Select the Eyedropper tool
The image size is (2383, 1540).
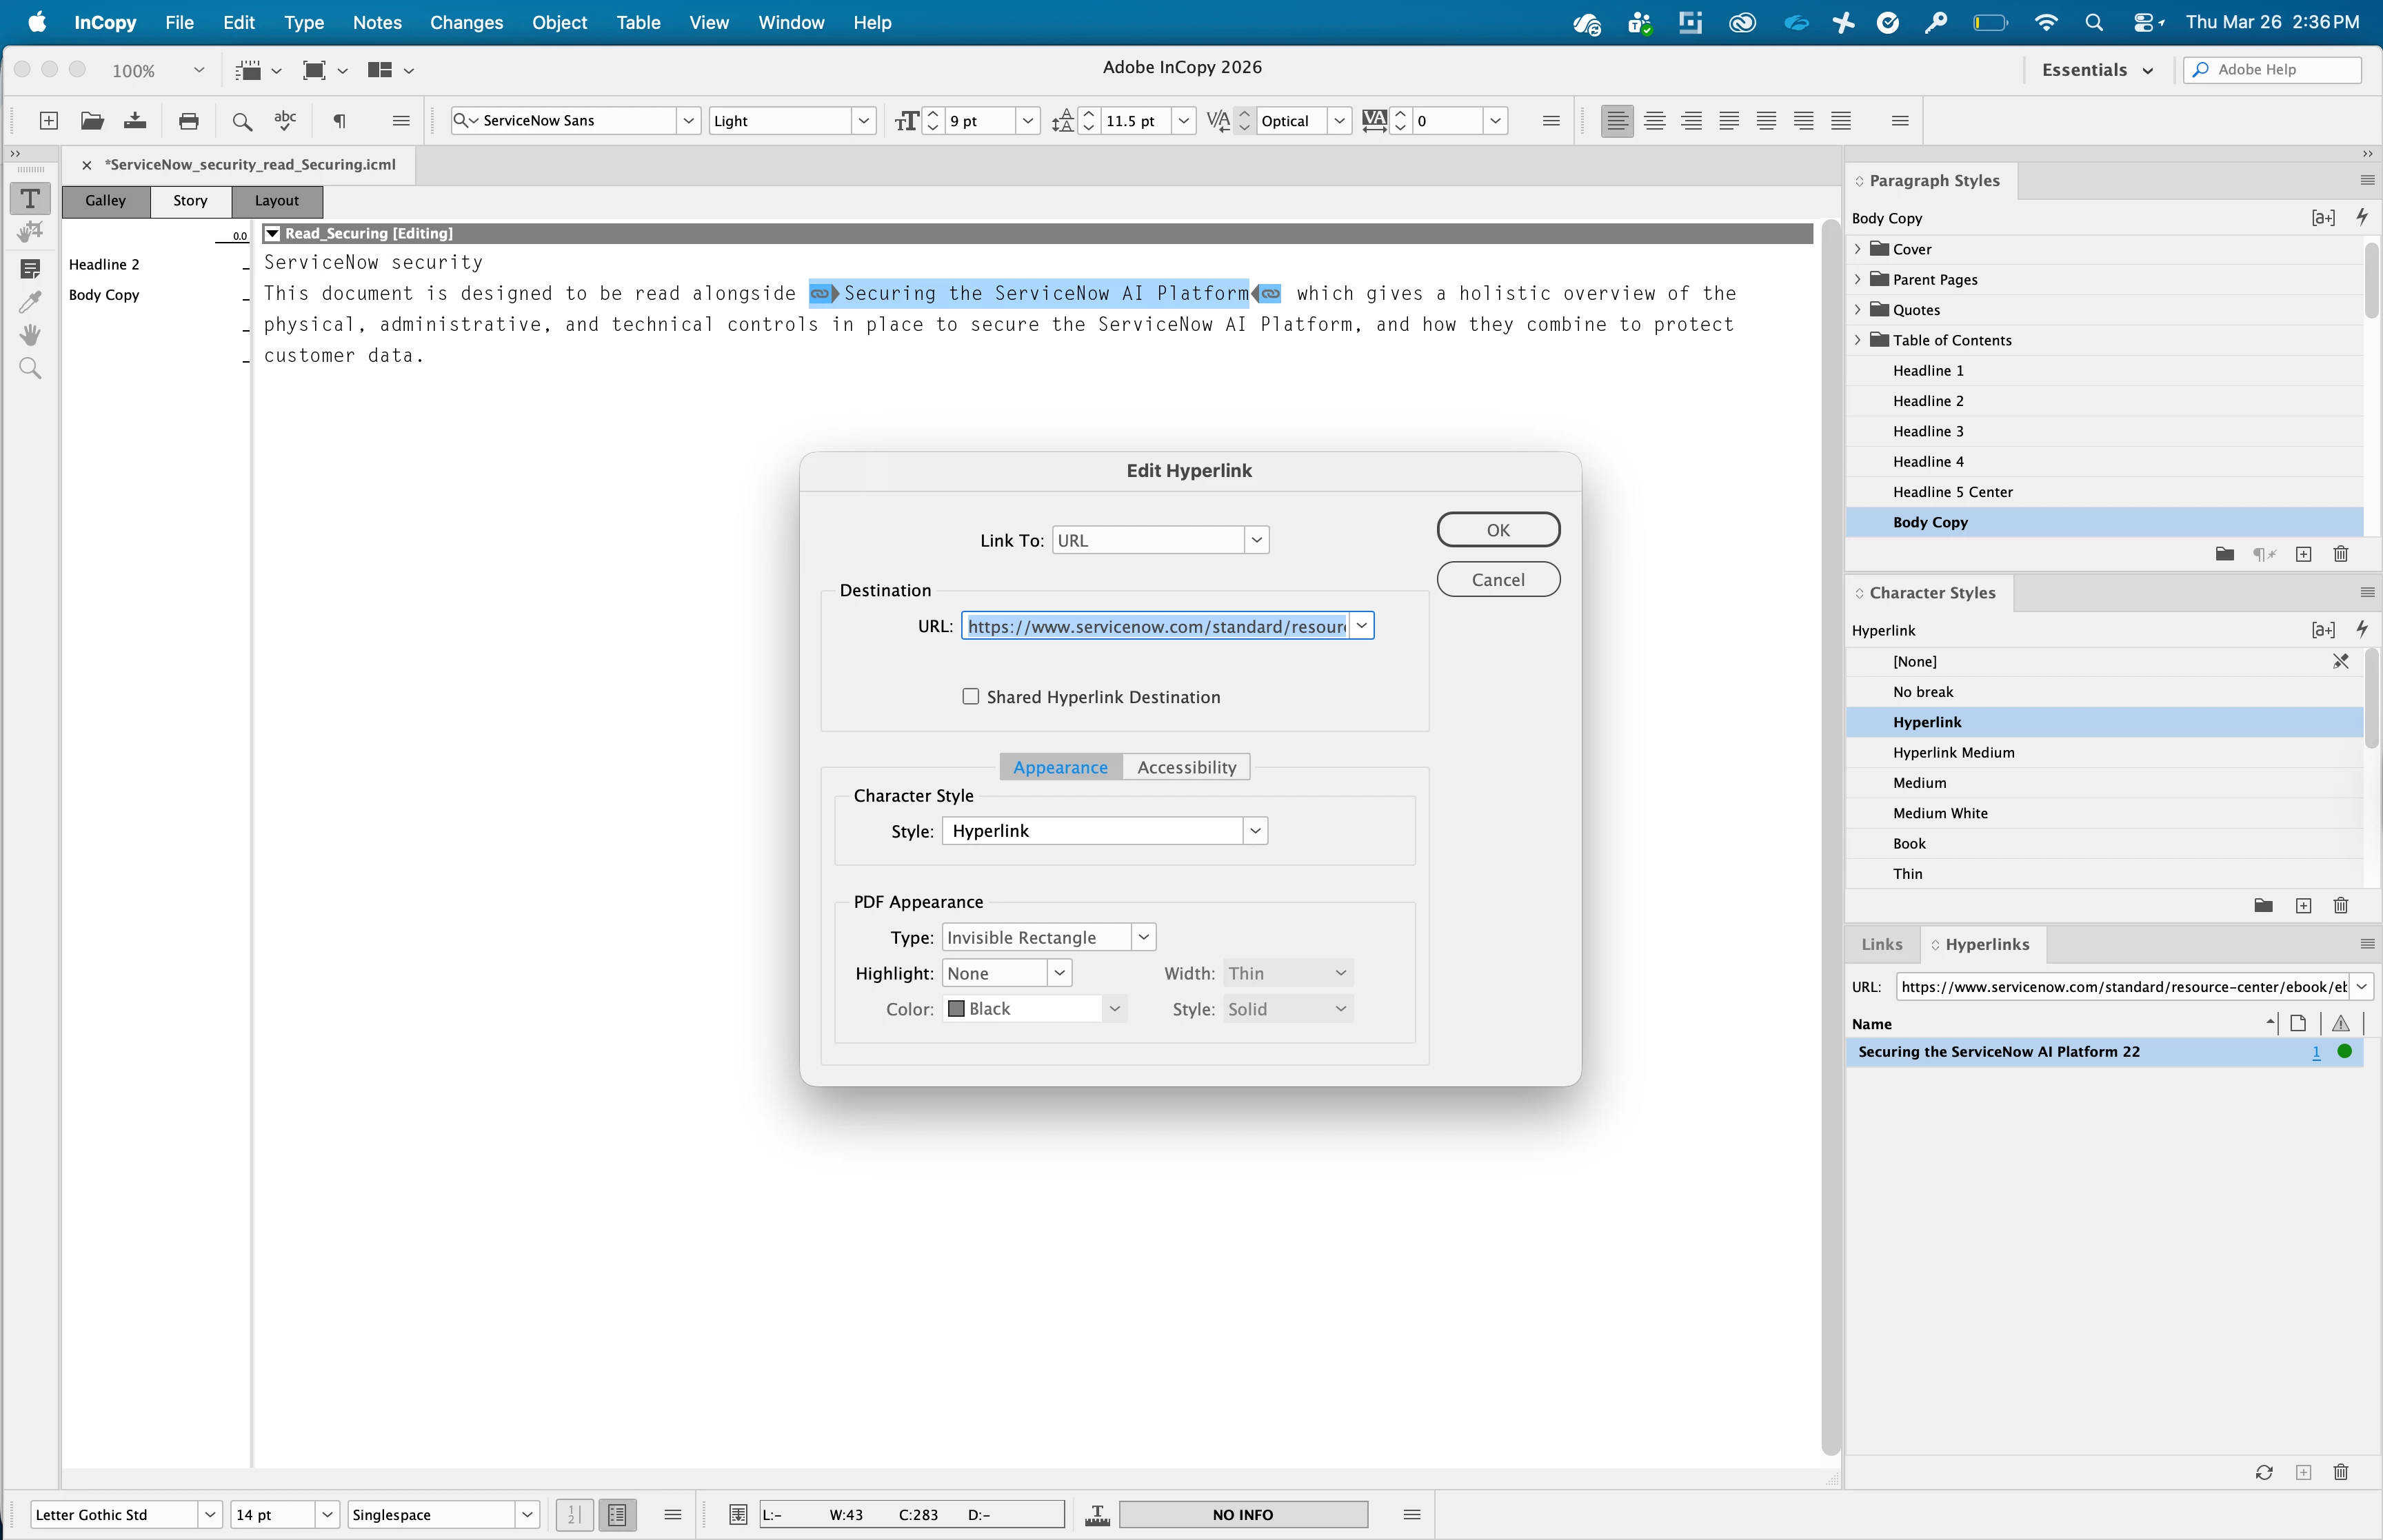pyautogui.click(x=30, y=302)
